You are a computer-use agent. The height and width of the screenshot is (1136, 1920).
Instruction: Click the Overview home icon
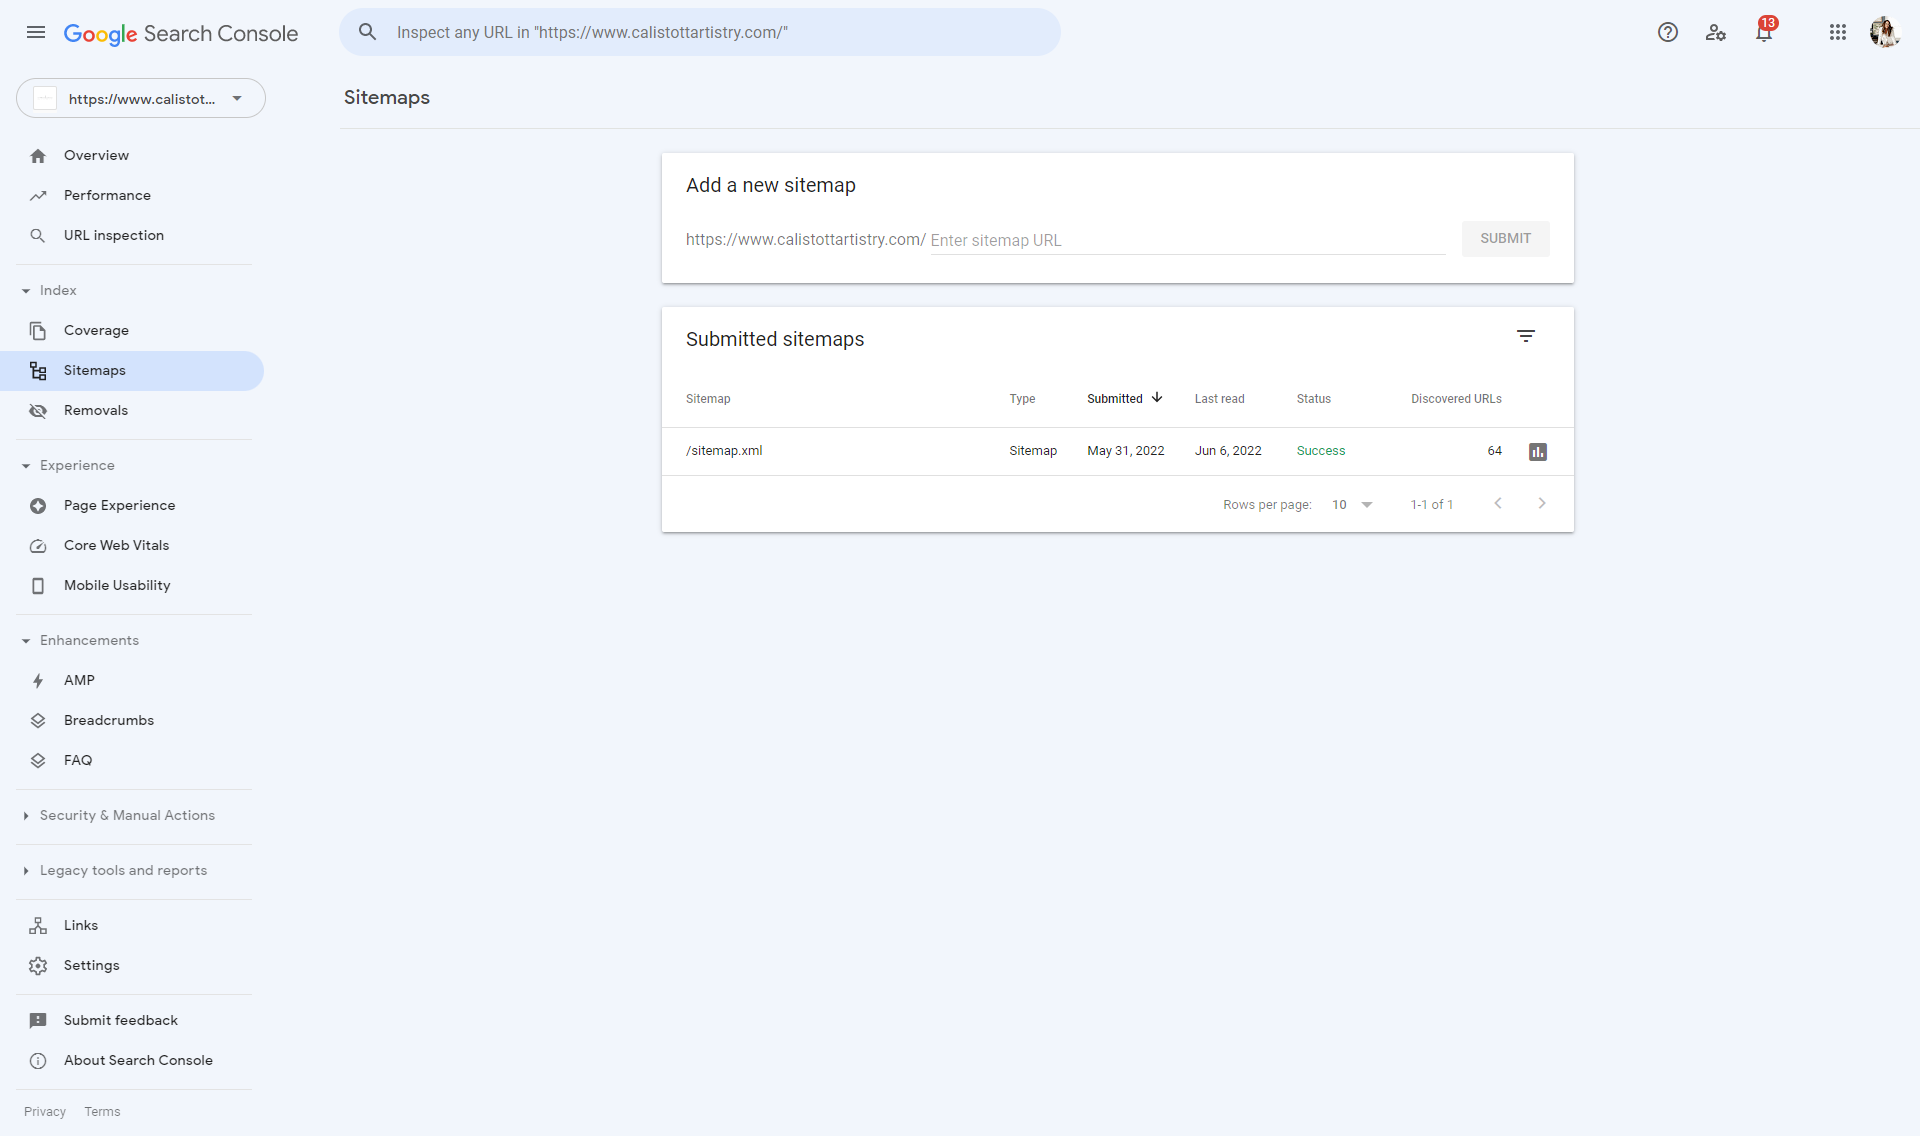click(x=38, y=156)
